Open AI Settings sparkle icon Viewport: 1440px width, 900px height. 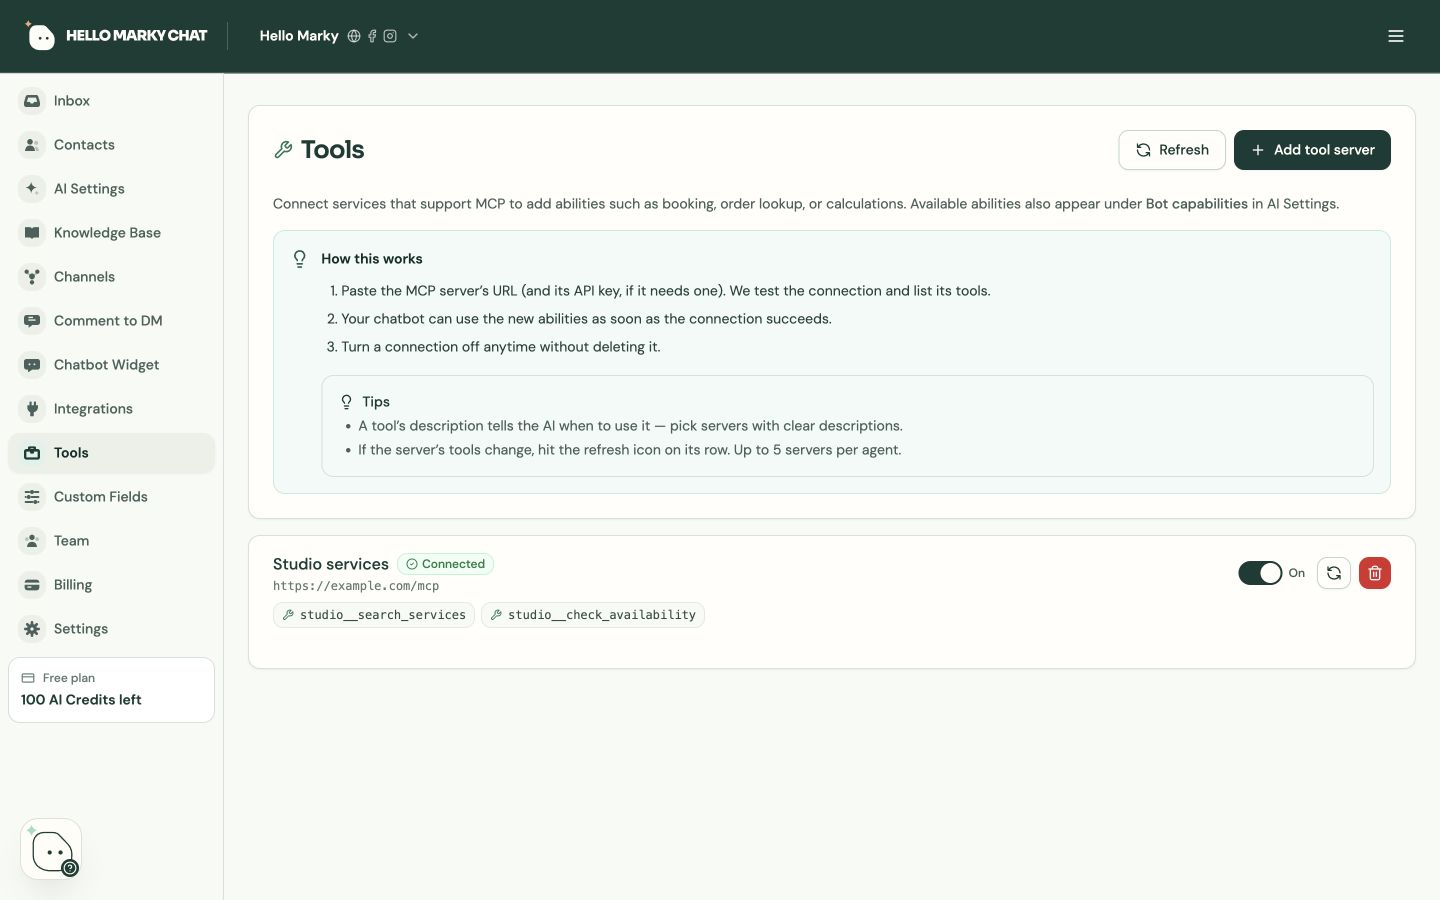pos(32,189)
